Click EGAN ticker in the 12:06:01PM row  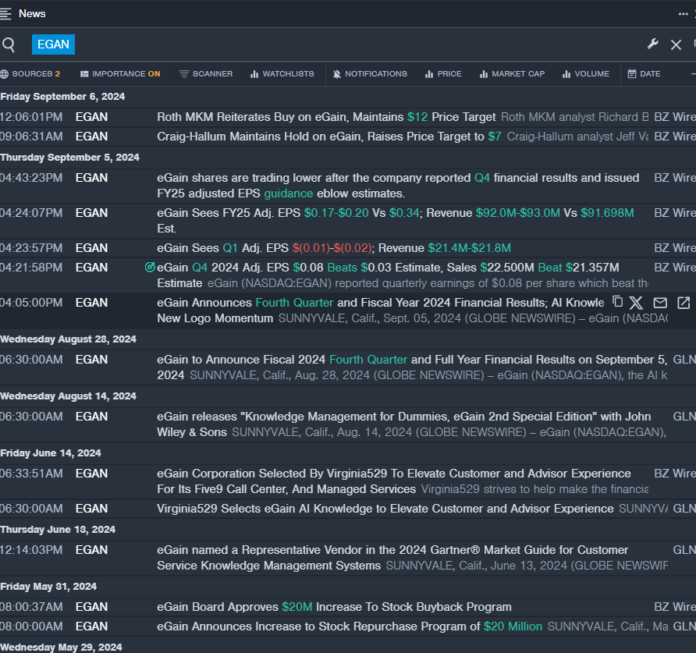coord(91,117)
